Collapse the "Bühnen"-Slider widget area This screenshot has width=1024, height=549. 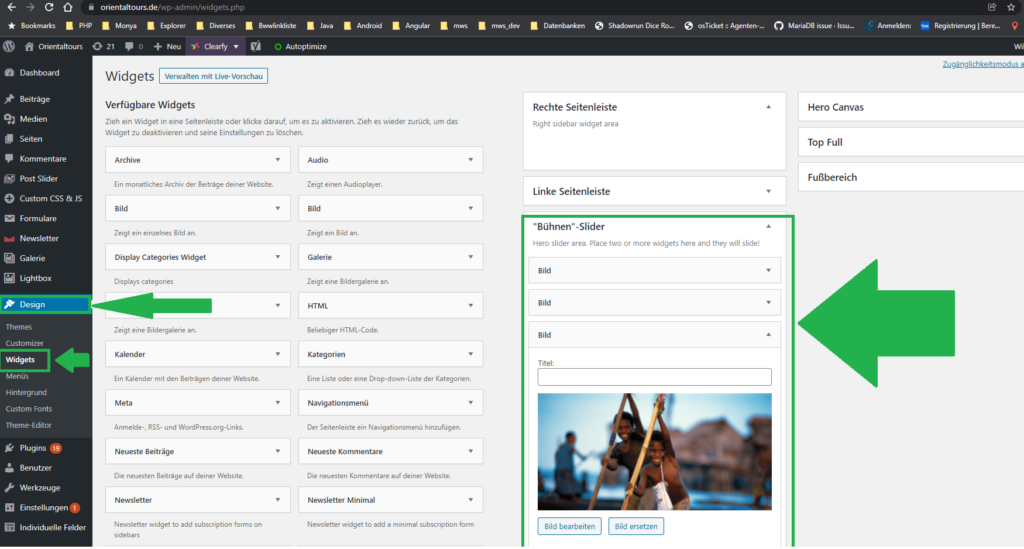(768, 226)
